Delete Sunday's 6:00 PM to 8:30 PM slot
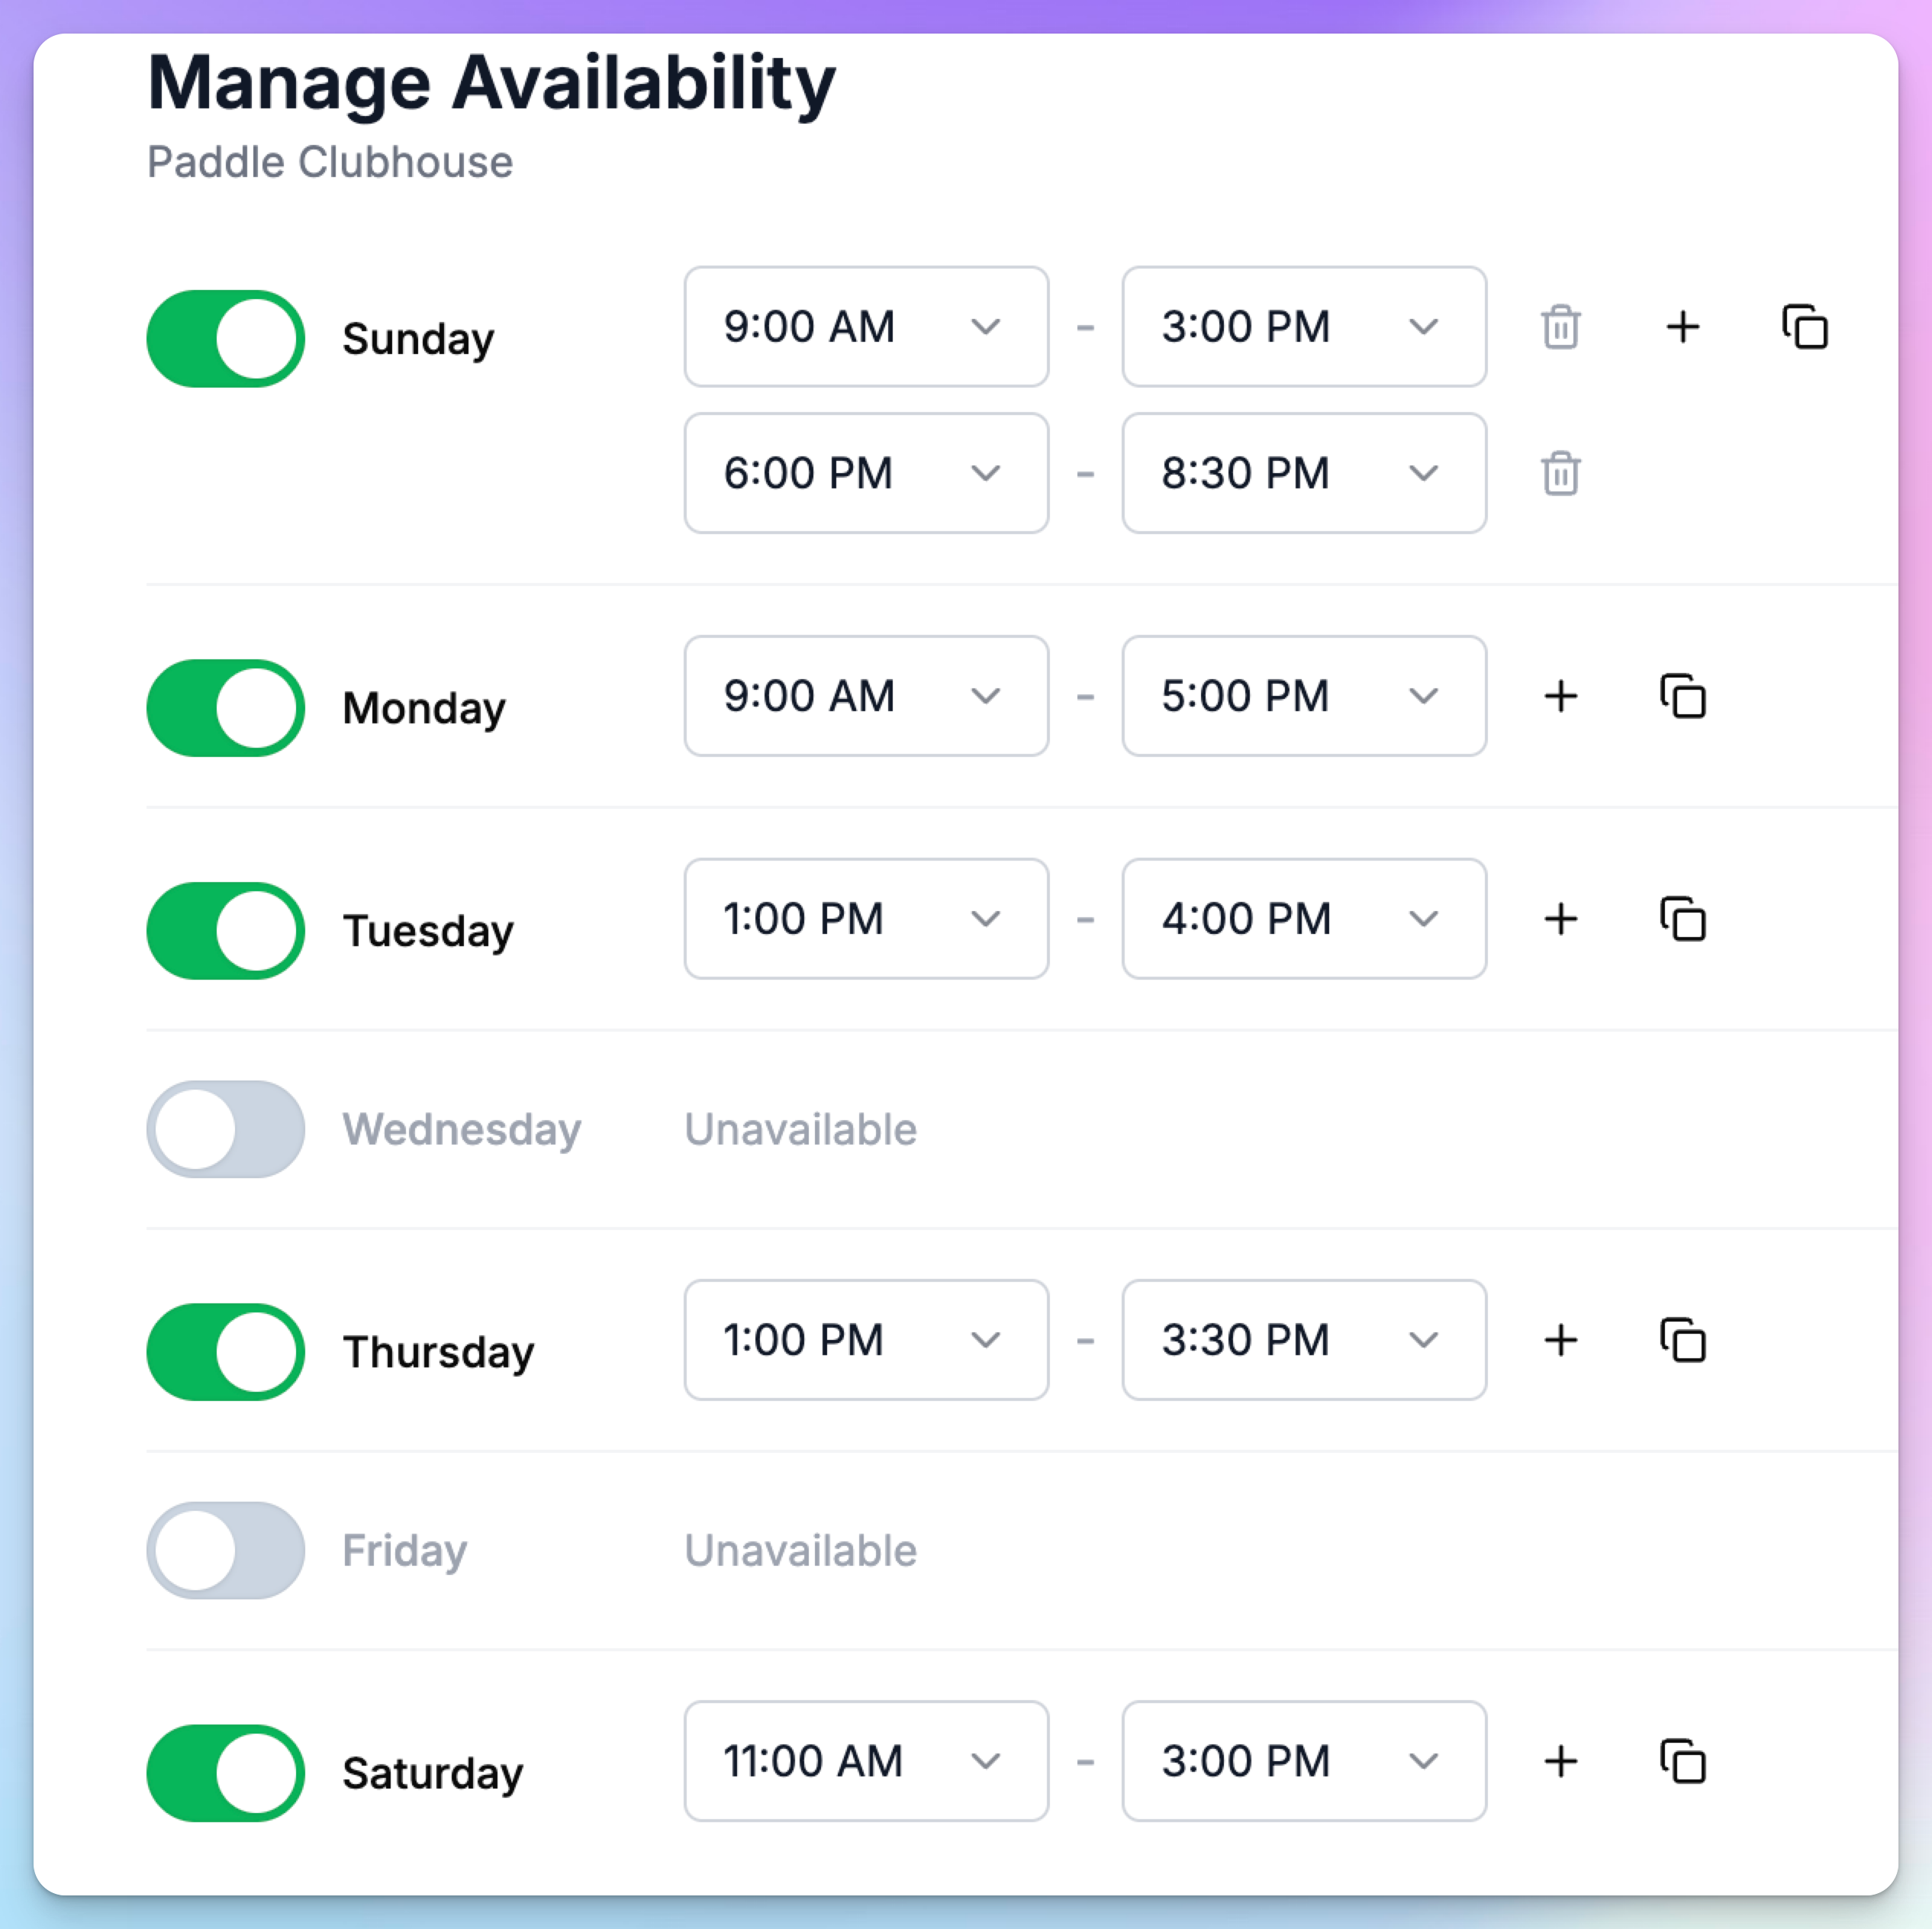This screenshot has width=1932, height=1929. (x=1560, y=473)
